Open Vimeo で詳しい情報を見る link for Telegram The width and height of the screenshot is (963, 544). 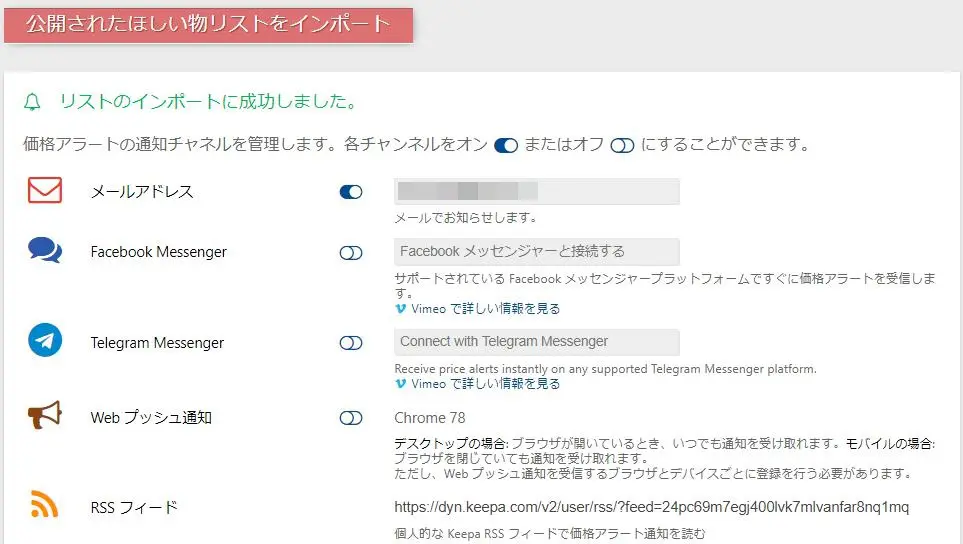tap(485, 384)
